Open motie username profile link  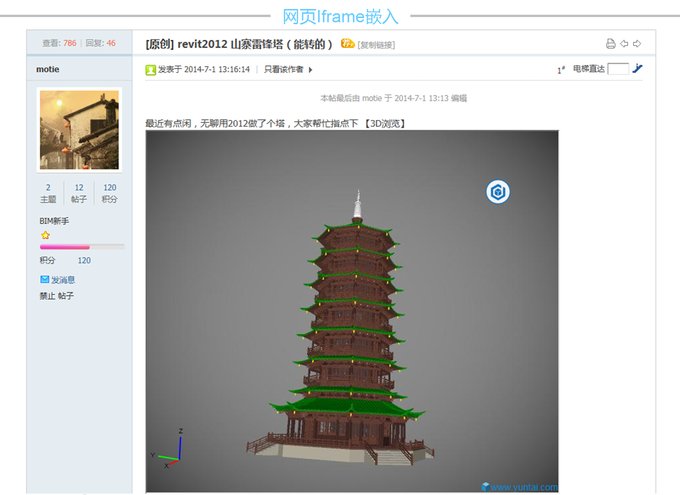pyautogui.click(x=47, y=69)
